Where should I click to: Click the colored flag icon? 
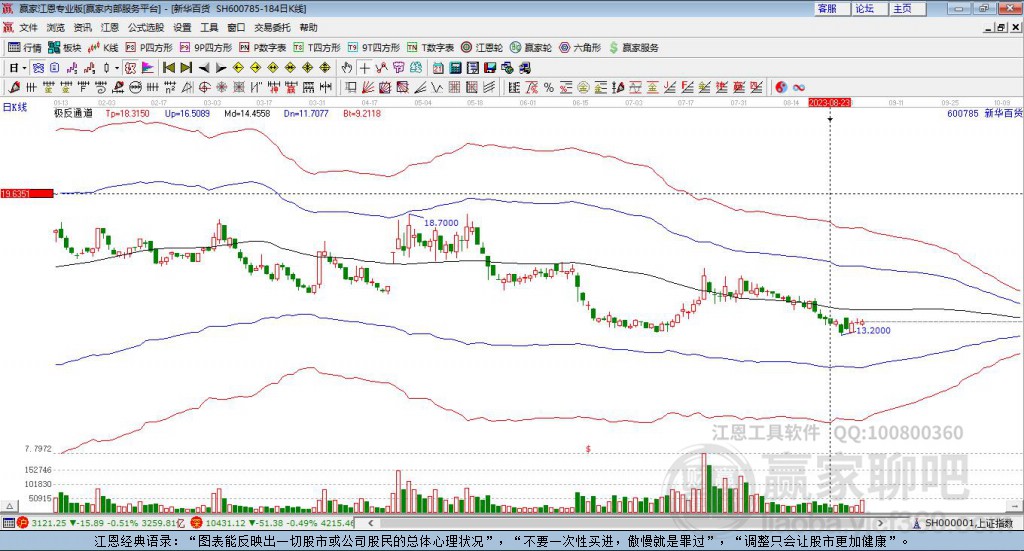point(148,68)
